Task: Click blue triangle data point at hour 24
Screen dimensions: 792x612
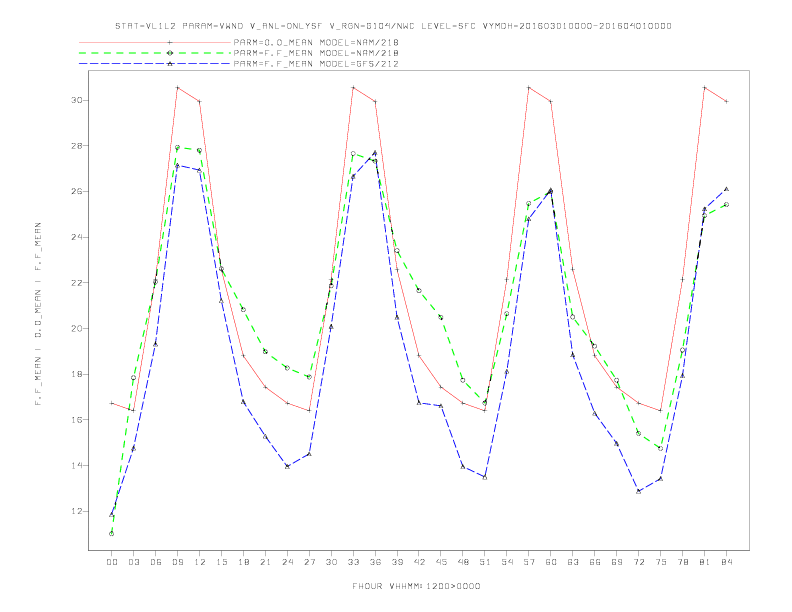Action: click(287, 467)
